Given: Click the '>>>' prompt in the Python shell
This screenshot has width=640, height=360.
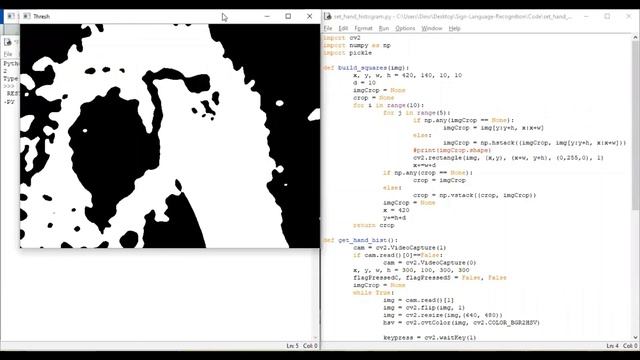Looking at the screenshot, I should click(9, 86).
